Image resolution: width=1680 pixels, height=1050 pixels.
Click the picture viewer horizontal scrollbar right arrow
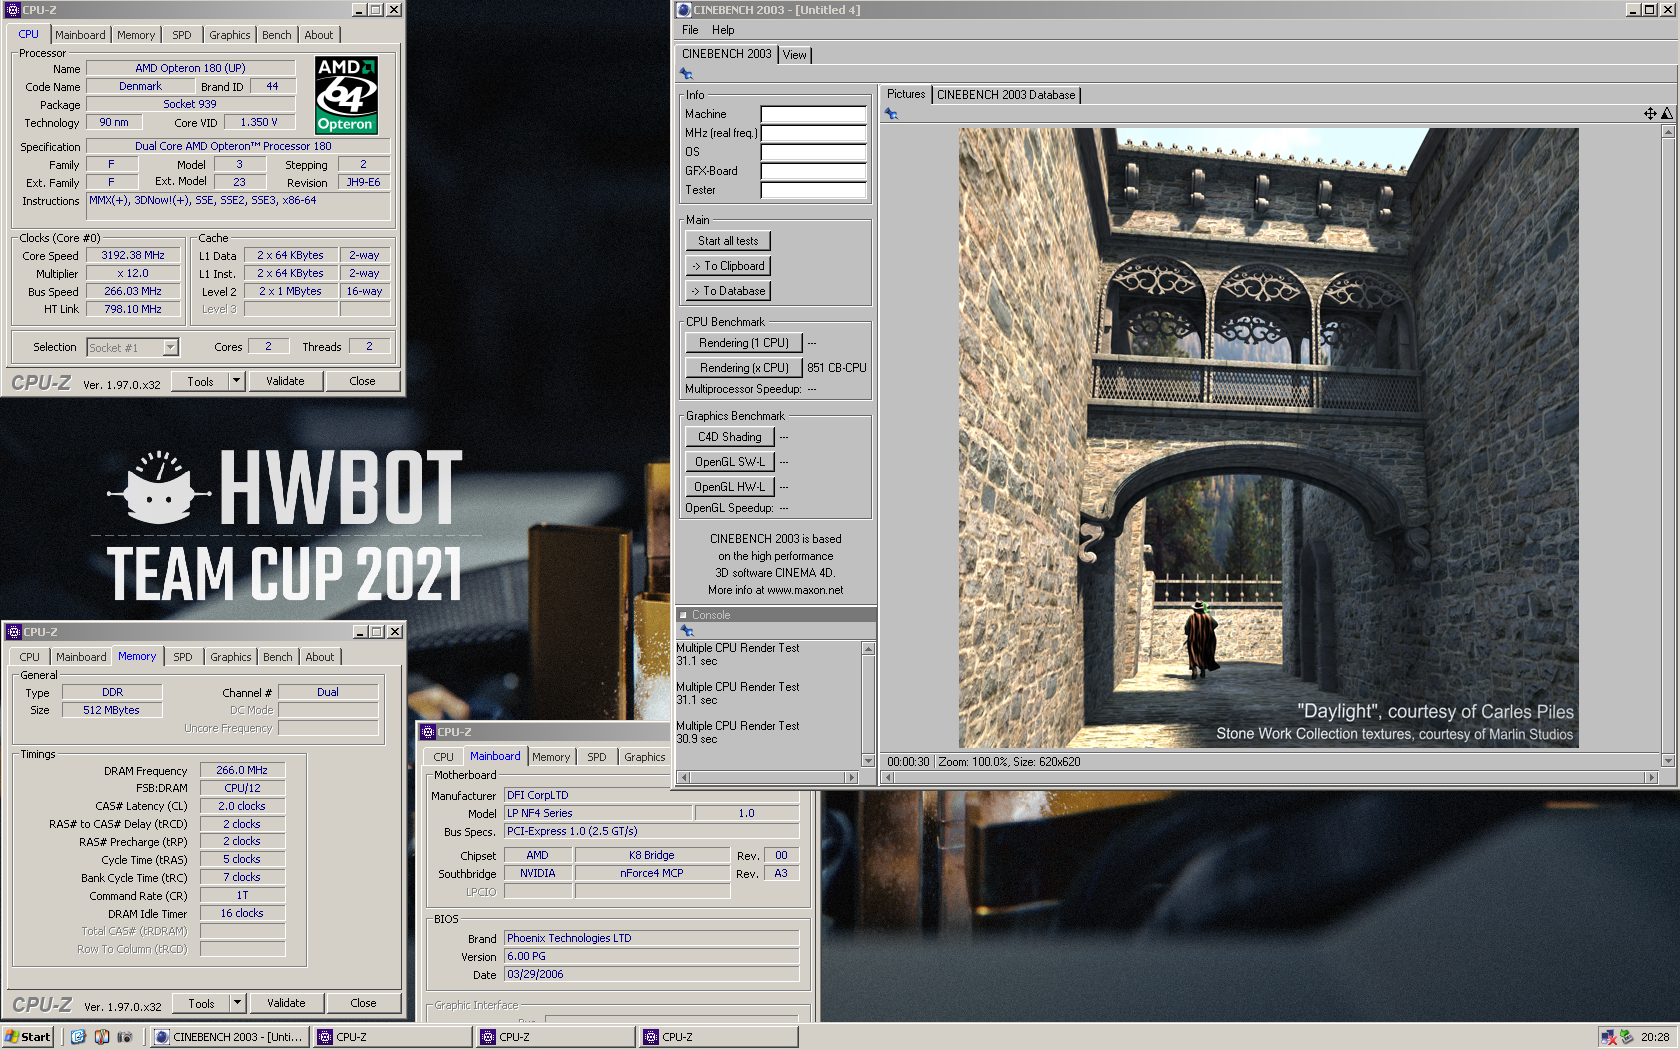coord(1651,777)
